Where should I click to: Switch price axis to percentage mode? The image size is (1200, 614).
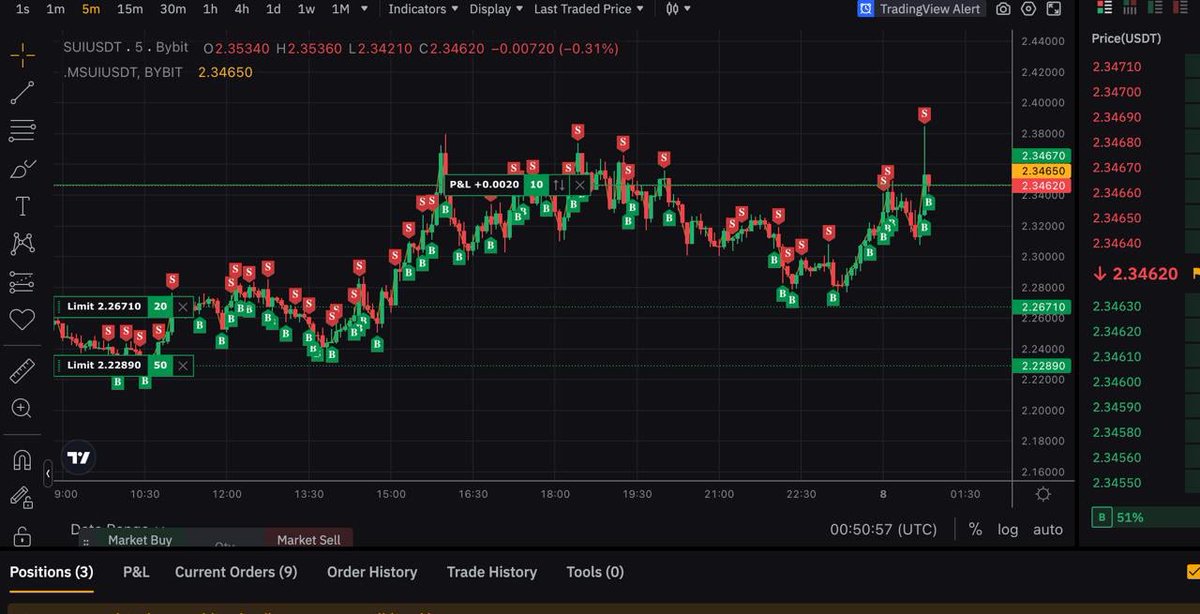pos(975,529)
